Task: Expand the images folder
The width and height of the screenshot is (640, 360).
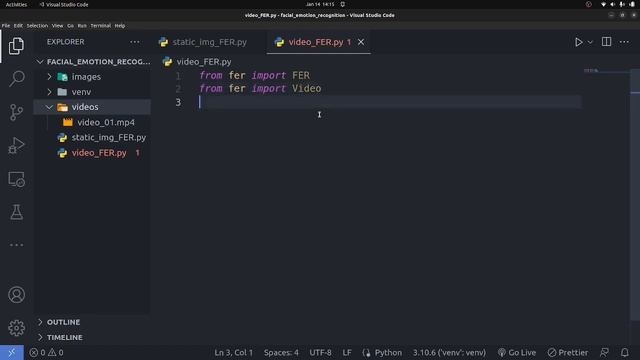Action: click(x=93, y=77)
